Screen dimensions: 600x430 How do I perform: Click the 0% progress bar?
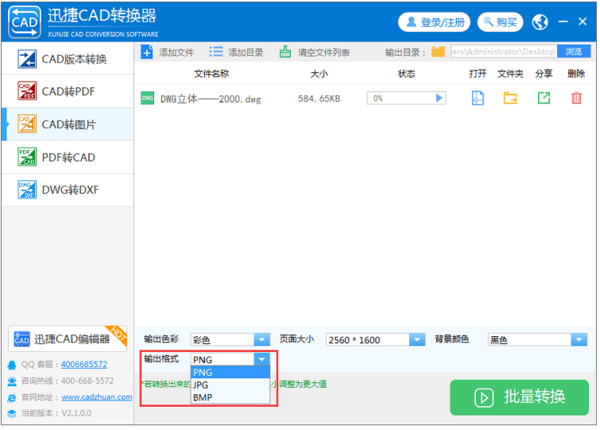click(x=406, y=98)
